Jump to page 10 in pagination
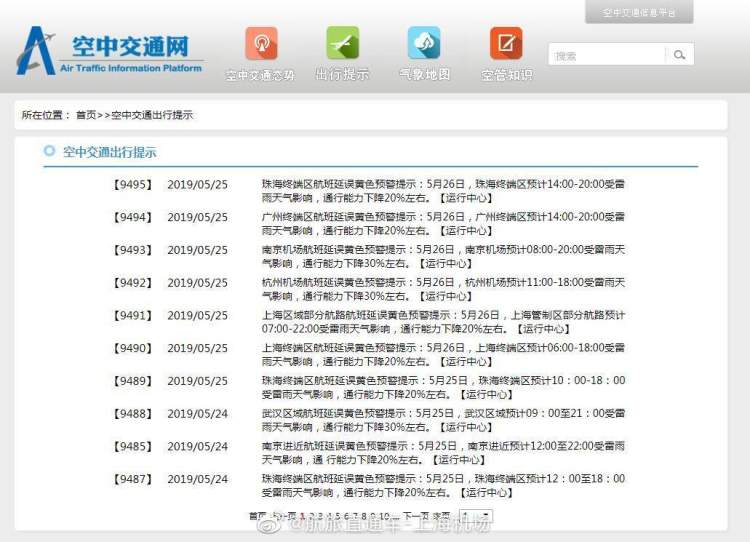The height and width of the screenshot is (542, 750). [x=384, y=516]
